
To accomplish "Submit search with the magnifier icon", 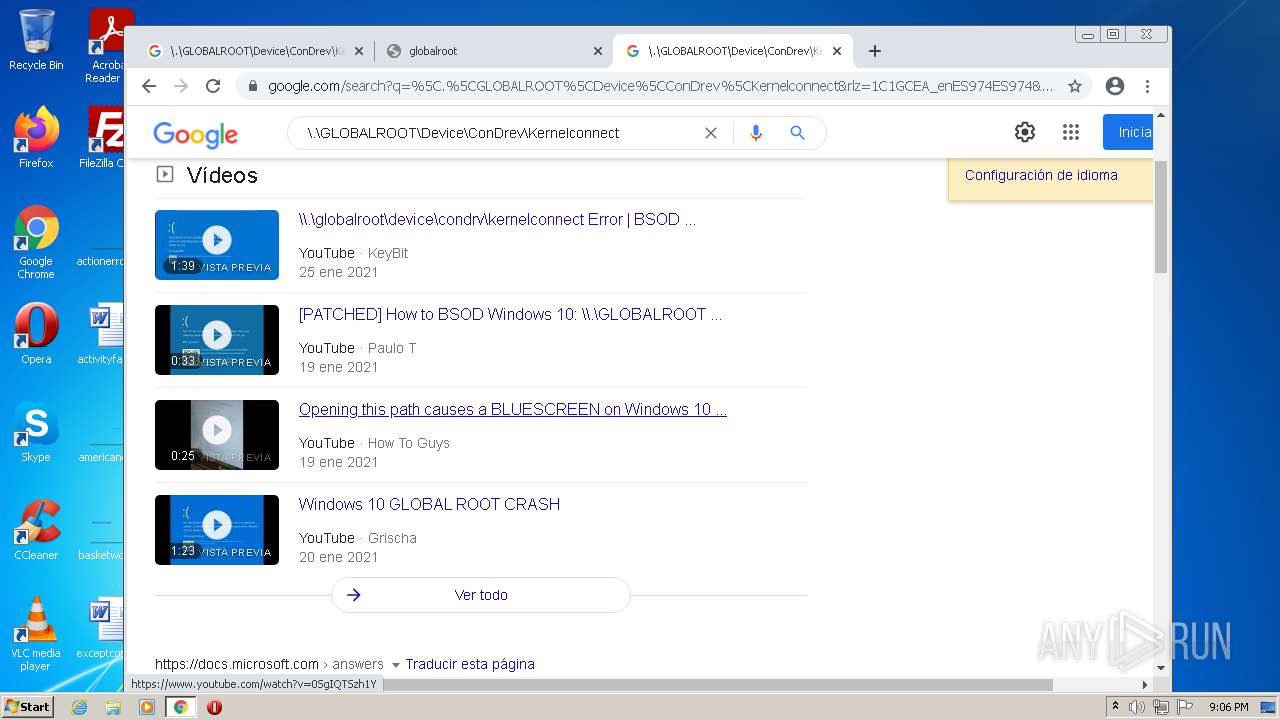I will coord(797,133).
